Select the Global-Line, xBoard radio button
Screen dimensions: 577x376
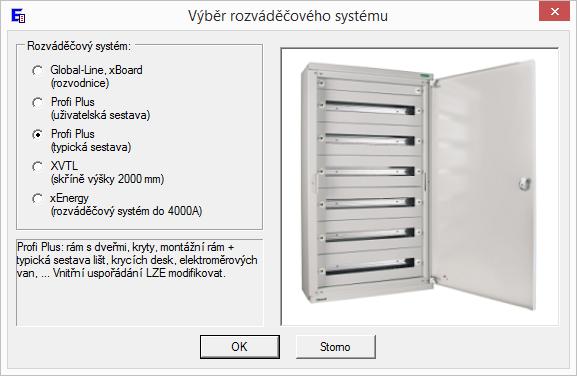pos(37,70)
